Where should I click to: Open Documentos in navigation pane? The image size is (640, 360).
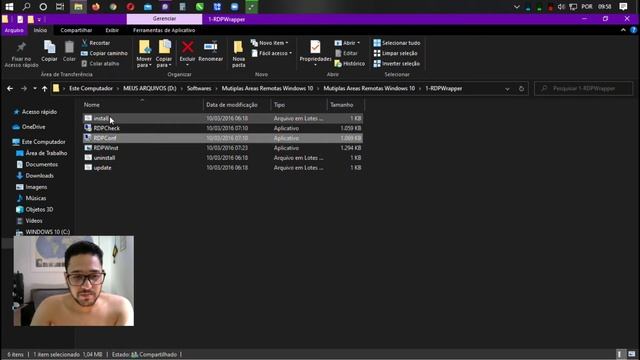[37, 164]
